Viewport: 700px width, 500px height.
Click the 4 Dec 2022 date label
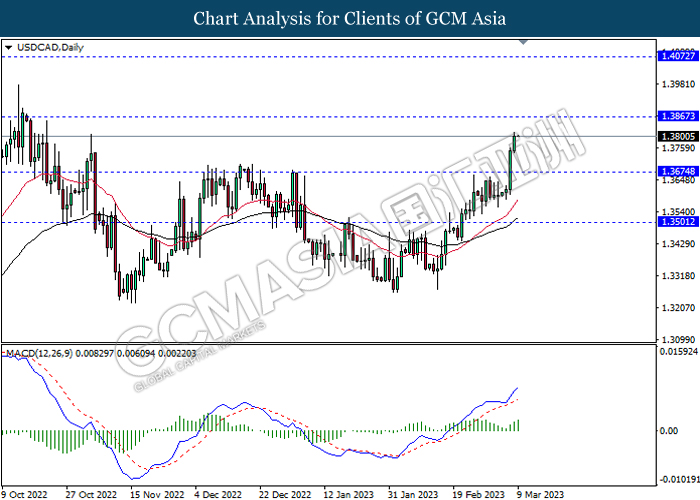pos(218,494)
